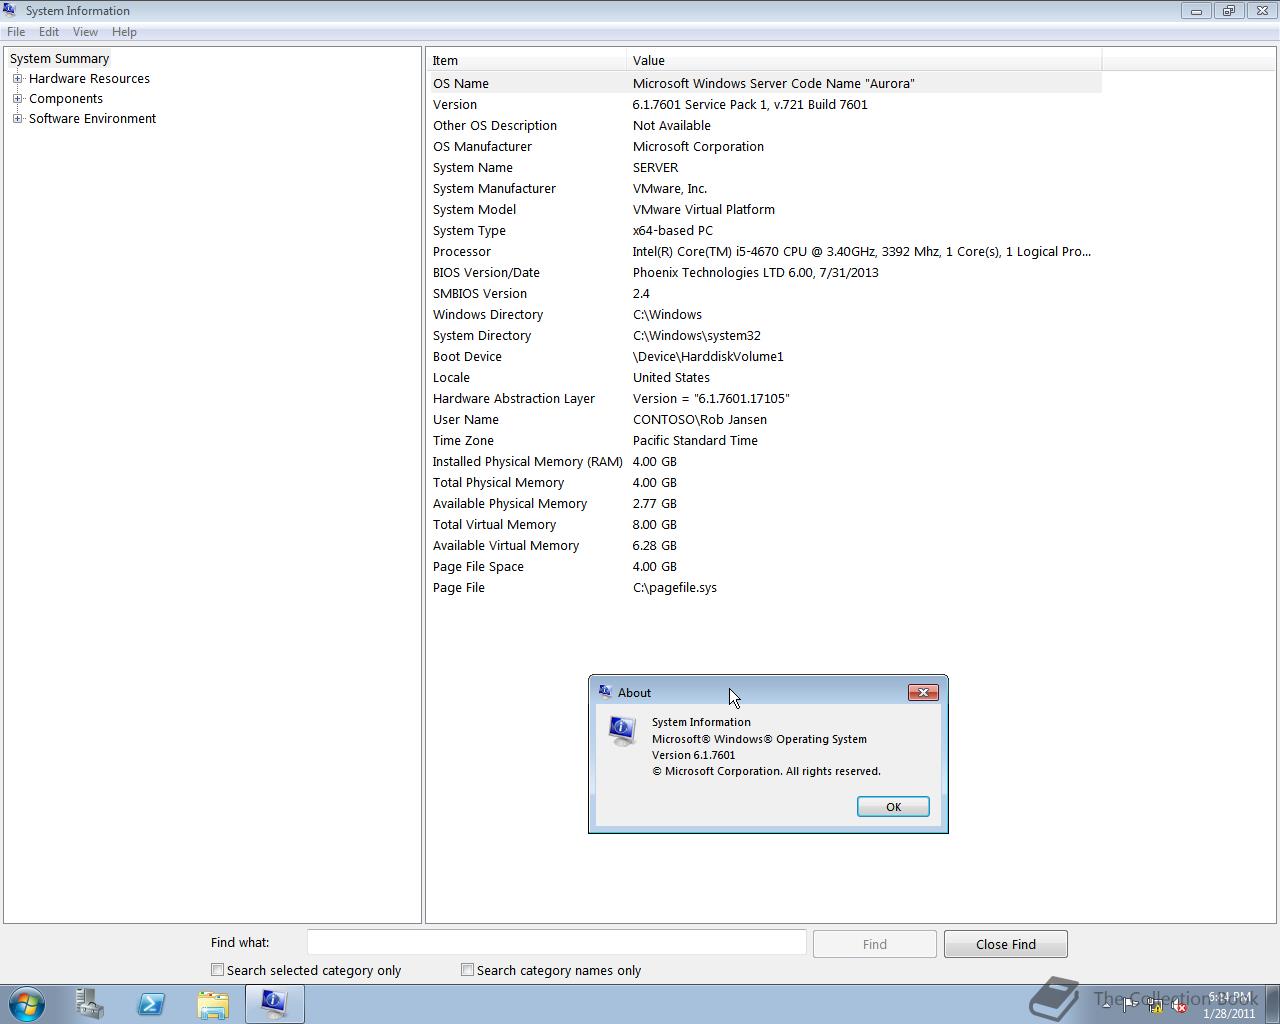Select the System Model row
The height and width of the screenshot is (1024, 1280).
[765, 209]
